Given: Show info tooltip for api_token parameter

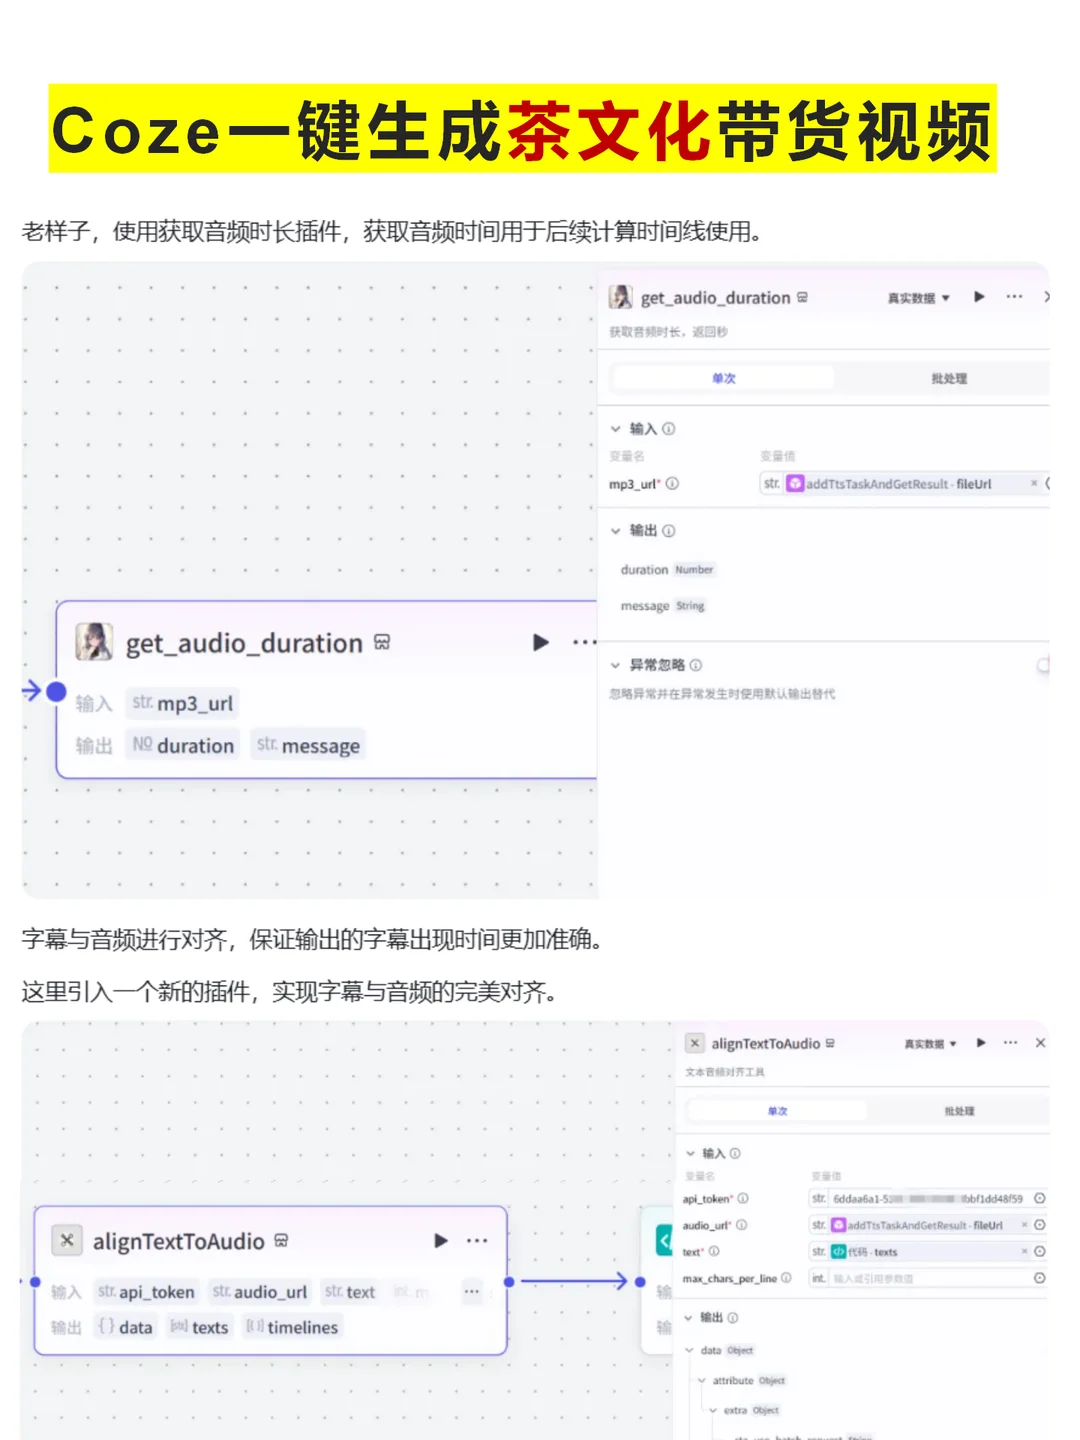Looking at the screenshot, I should click(743, 1199).
